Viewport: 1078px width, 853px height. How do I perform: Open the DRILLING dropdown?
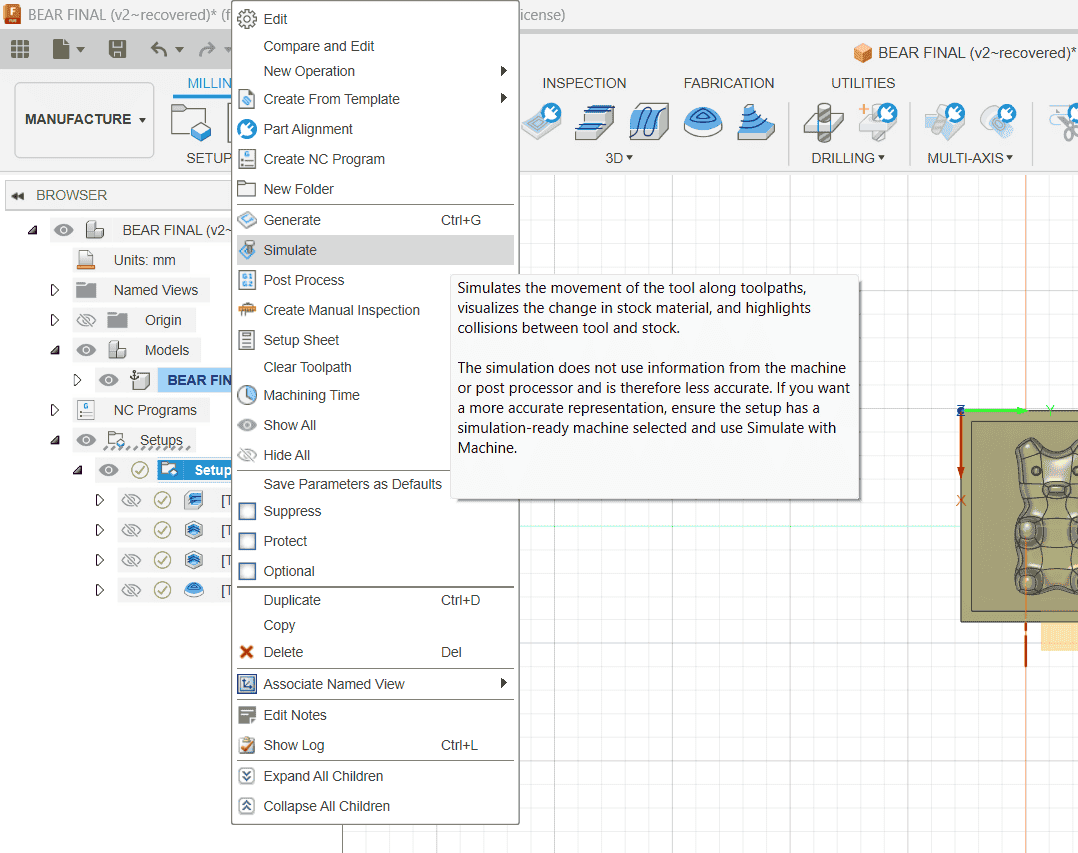[x=848, y=158]
